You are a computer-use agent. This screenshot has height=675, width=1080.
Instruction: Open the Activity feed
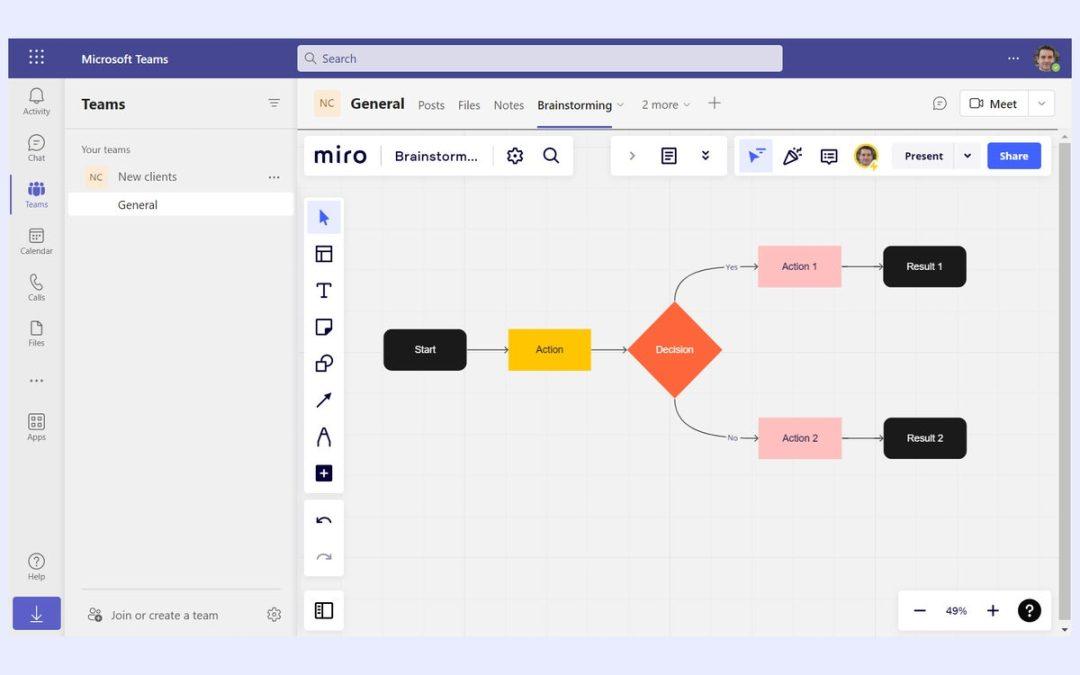[37, 101]
